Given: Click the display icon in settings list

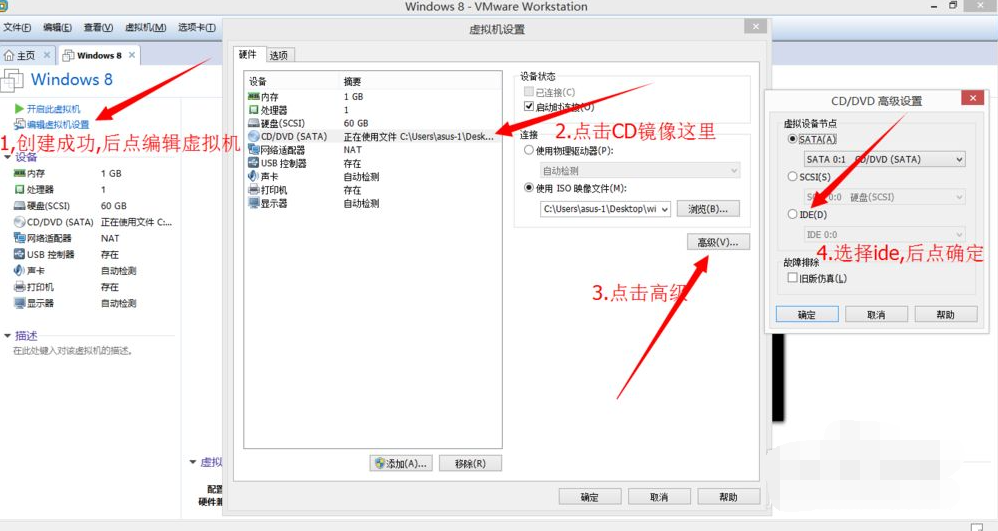Looking at the screenshot, I should (253, 203).
